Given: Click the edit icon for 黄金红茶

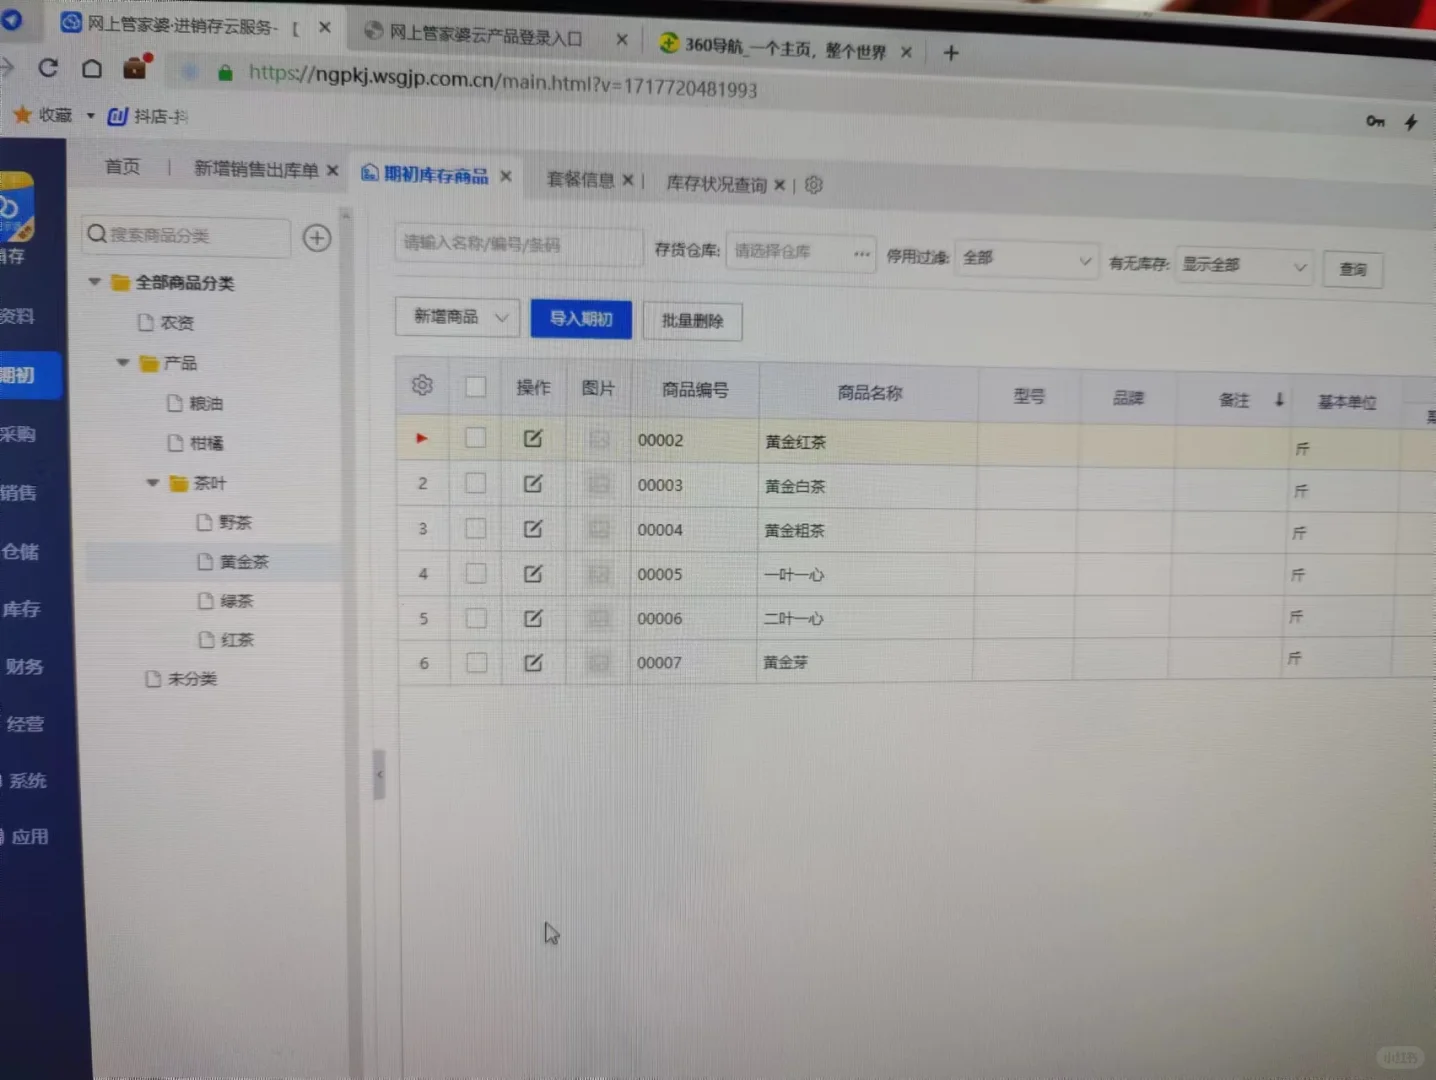Looking at the screenshot, I should tap(533, 438).
